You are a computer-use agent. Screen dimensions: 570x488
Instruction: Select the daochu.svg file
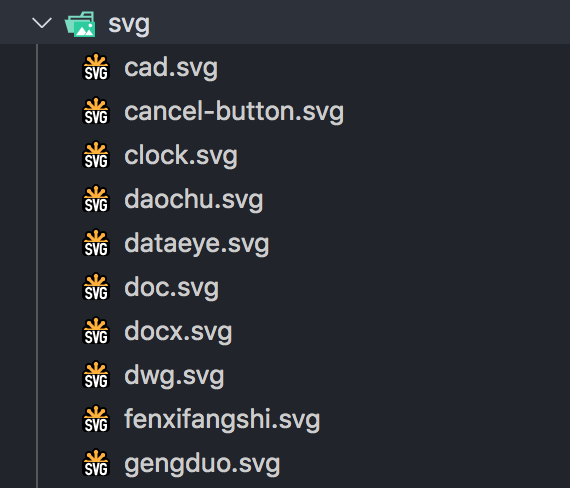tap(194, 200)
